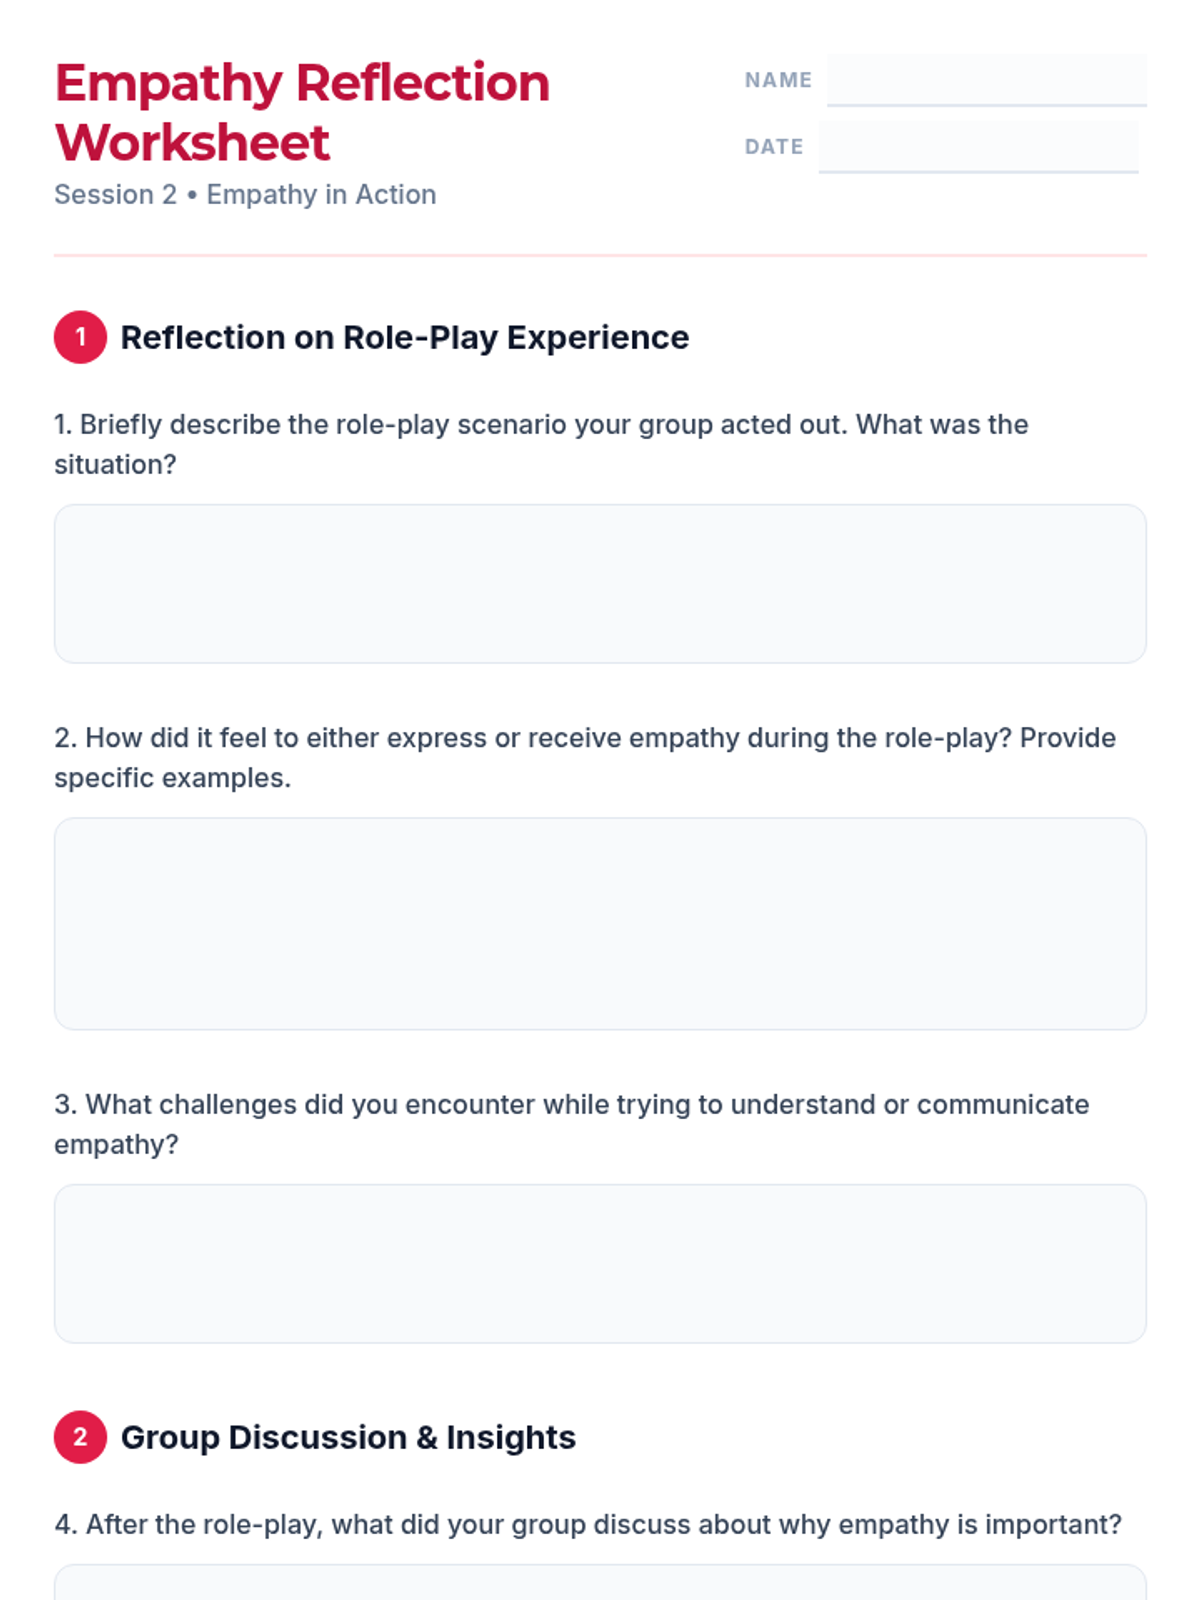Click the 'Empathy Reflection Worksheet' title
This screenshot has height=1600, width=1200.
[302, 112]
